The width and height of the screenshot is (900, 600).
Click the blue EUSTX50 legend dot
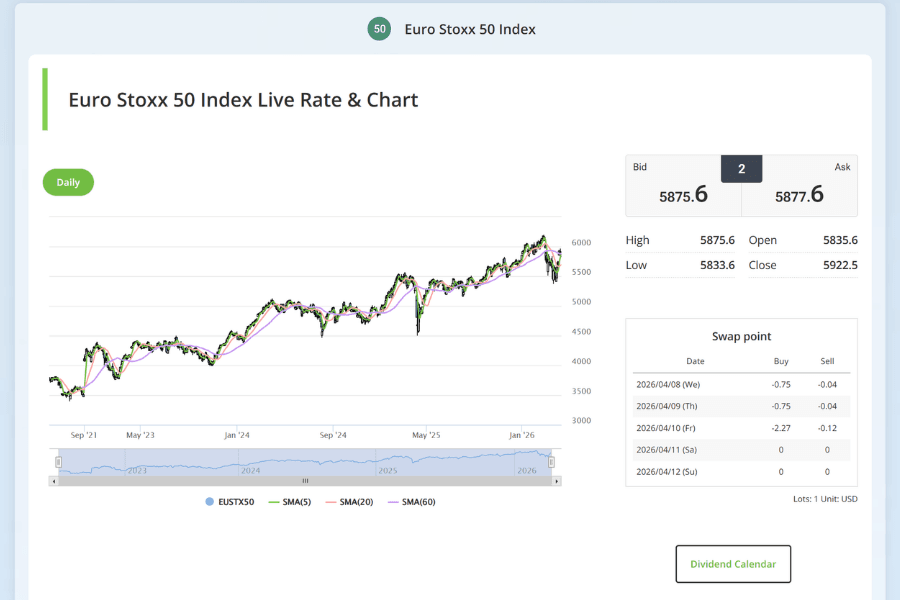(x=209, y=501)
